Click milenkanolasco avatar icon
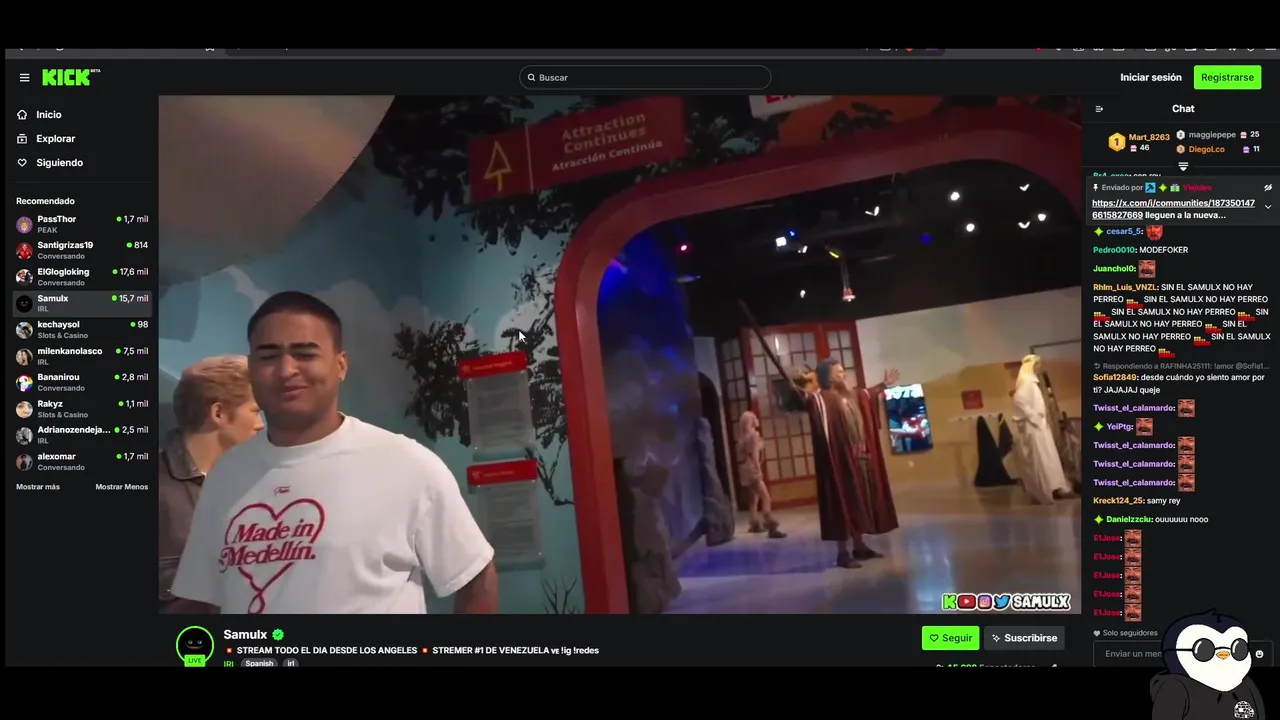 24,357
